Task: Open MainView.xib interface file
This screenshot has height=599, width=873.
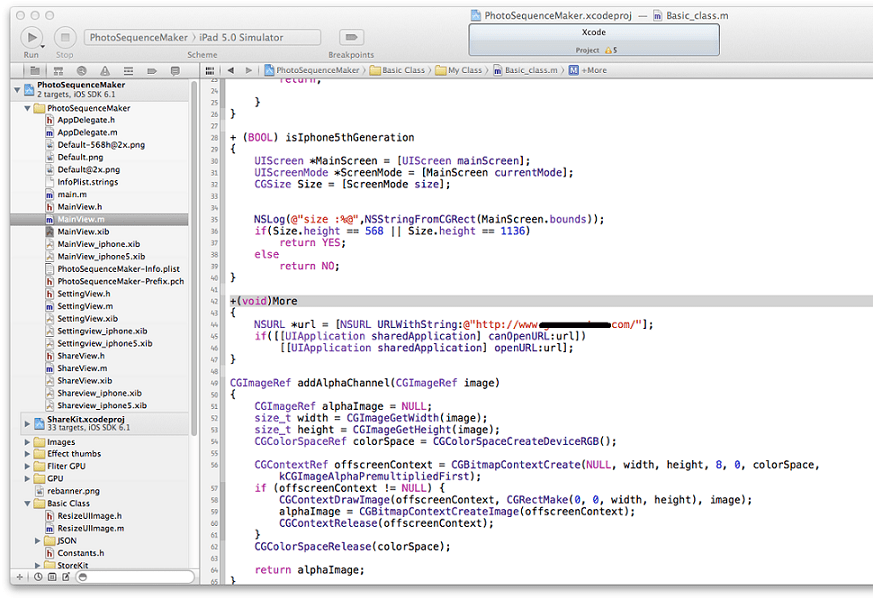Action: tap(83, 232)
